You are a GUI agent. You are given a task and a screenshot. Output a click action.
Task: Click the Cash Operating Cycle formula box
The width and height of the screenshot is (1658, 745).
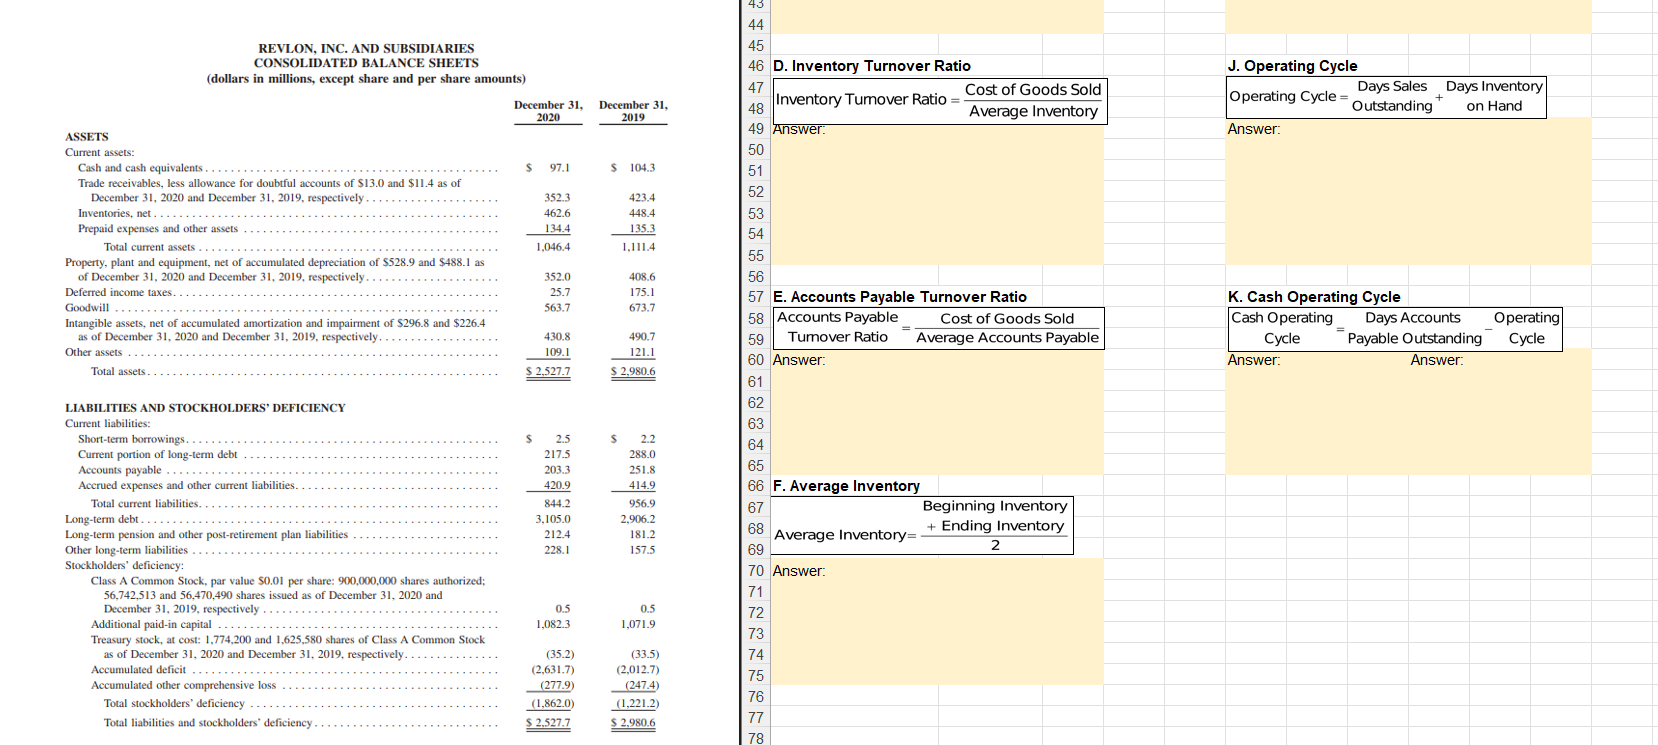1395,329
